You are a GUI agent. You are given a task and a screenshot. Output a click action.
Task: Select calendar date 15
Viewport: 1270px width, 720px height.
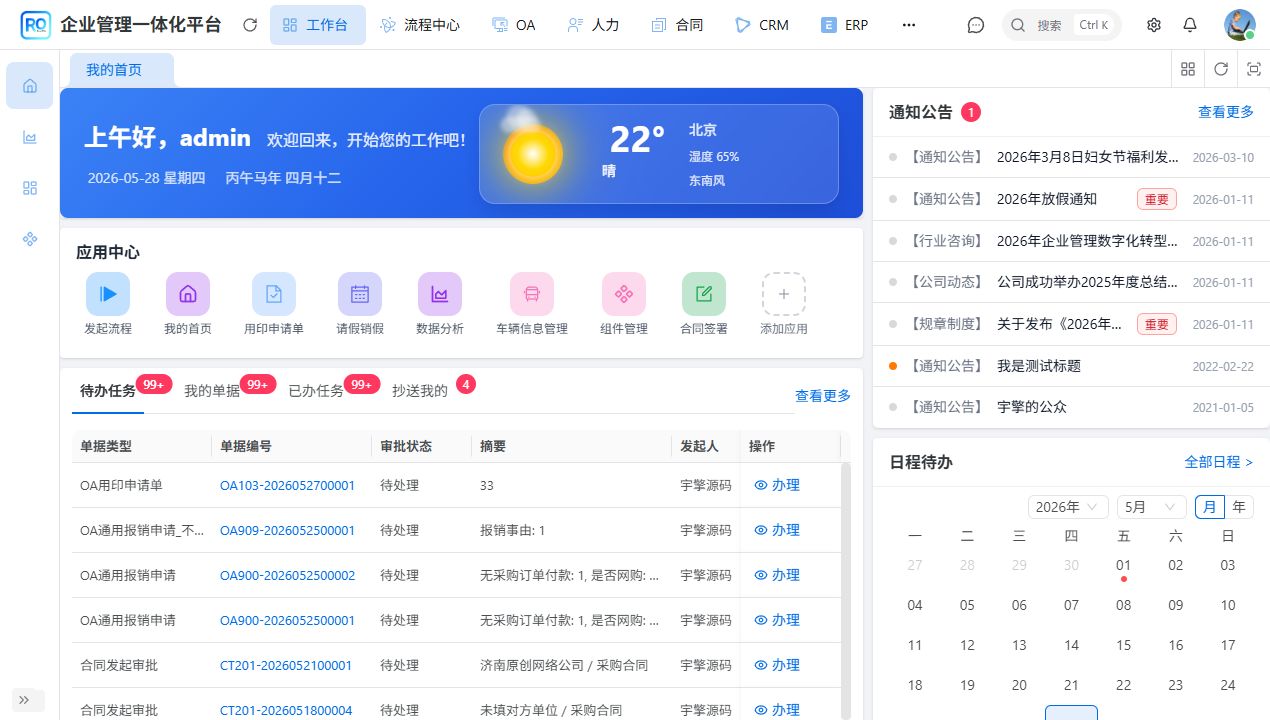tap(1123, 645)
